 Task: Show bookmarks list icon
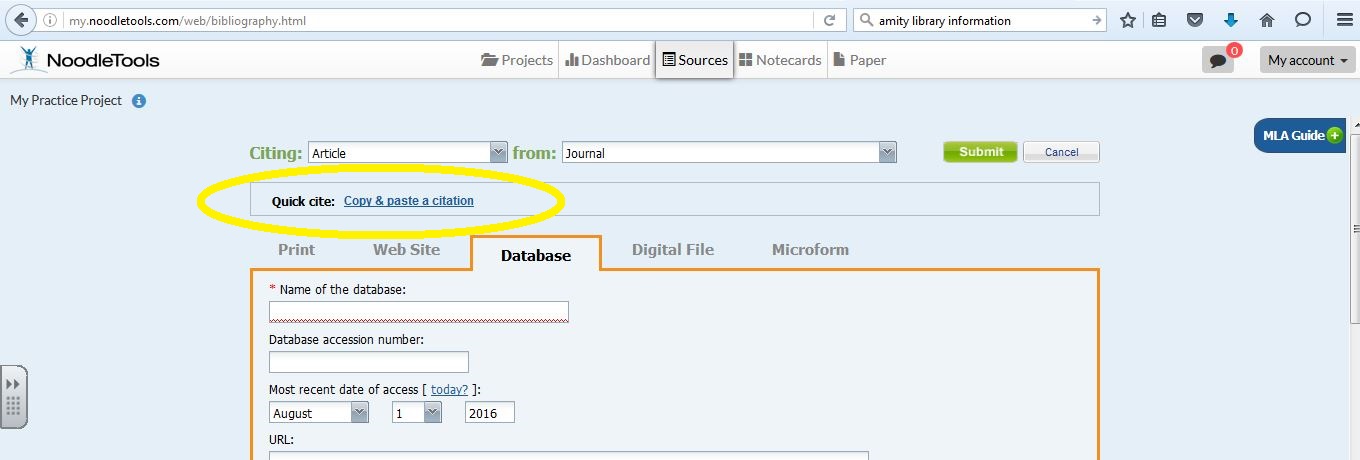point(1159,20)
